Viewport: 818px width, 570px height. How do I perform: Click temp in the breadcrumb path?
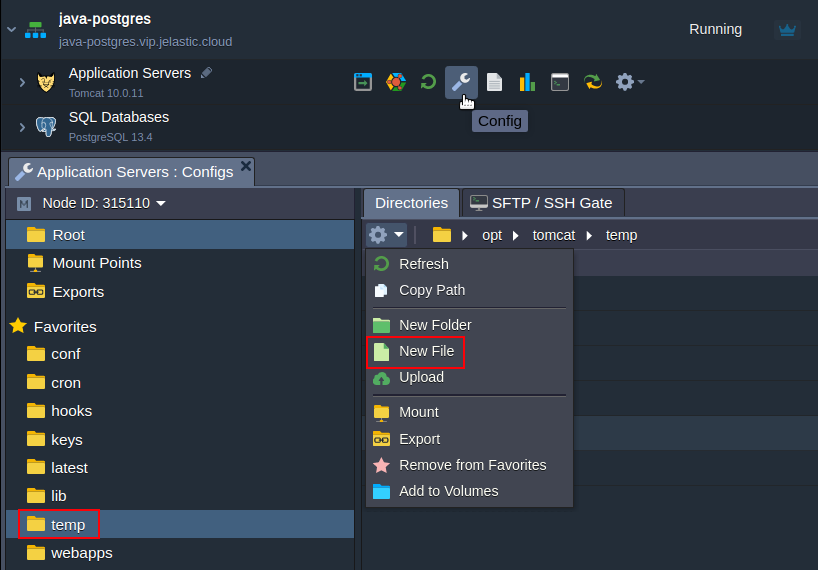(621, 235)
